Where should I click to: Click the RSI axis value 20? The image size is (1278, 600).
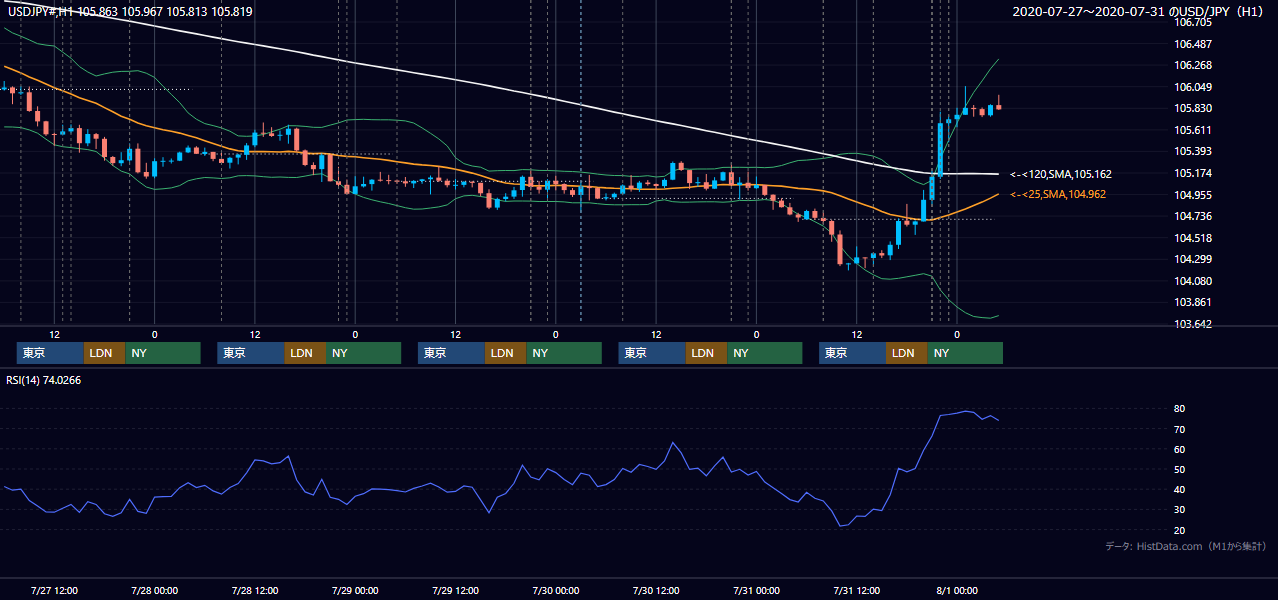click(x=1180, y=530)
